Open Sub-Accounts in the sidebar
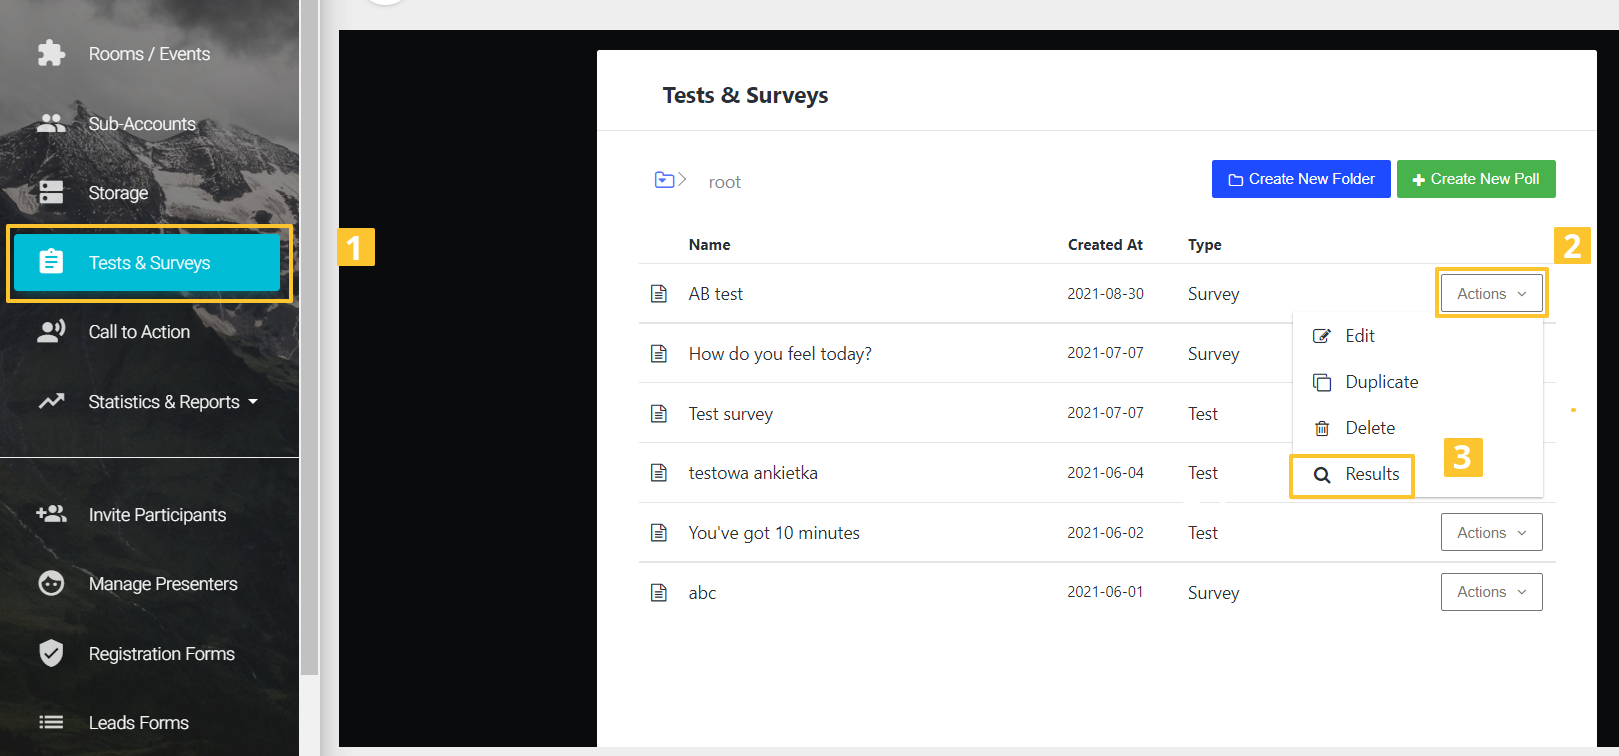 pyautogui.click(x=142, y=124)
